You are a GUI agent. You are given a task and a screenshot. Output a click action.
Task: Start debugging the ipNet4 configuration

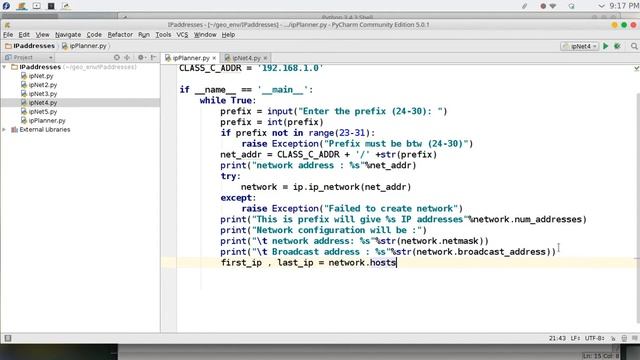pos(618,46)
